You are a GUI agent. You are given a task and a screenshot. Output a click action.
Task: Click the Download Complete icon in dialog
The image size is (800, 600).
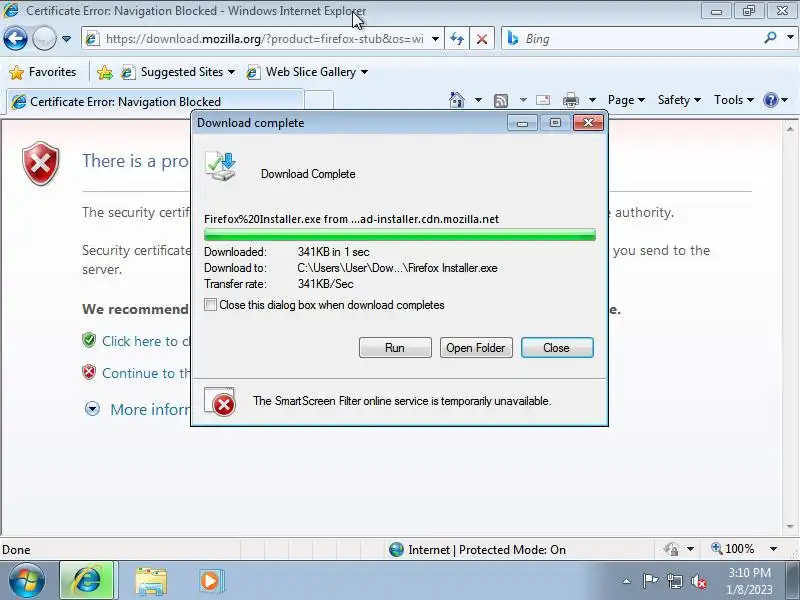click(220, 166)
